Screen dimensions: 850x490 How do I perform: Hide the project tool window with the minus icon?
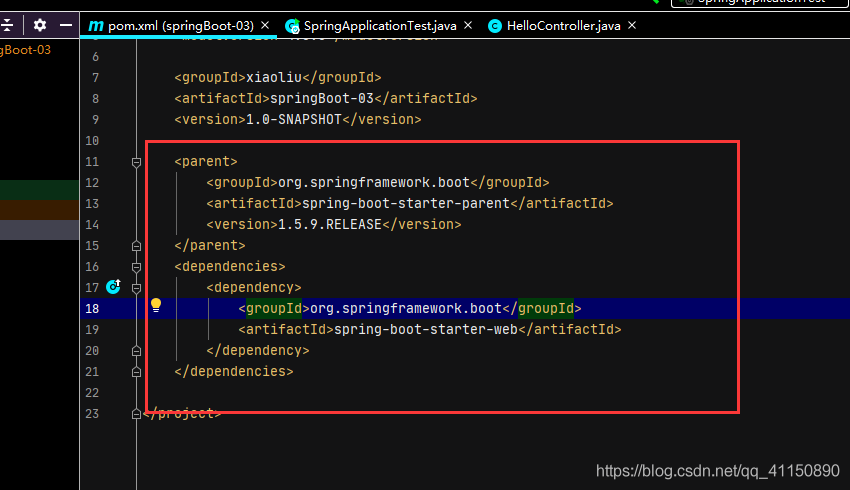pyautogui.click(x=66, y=25)
